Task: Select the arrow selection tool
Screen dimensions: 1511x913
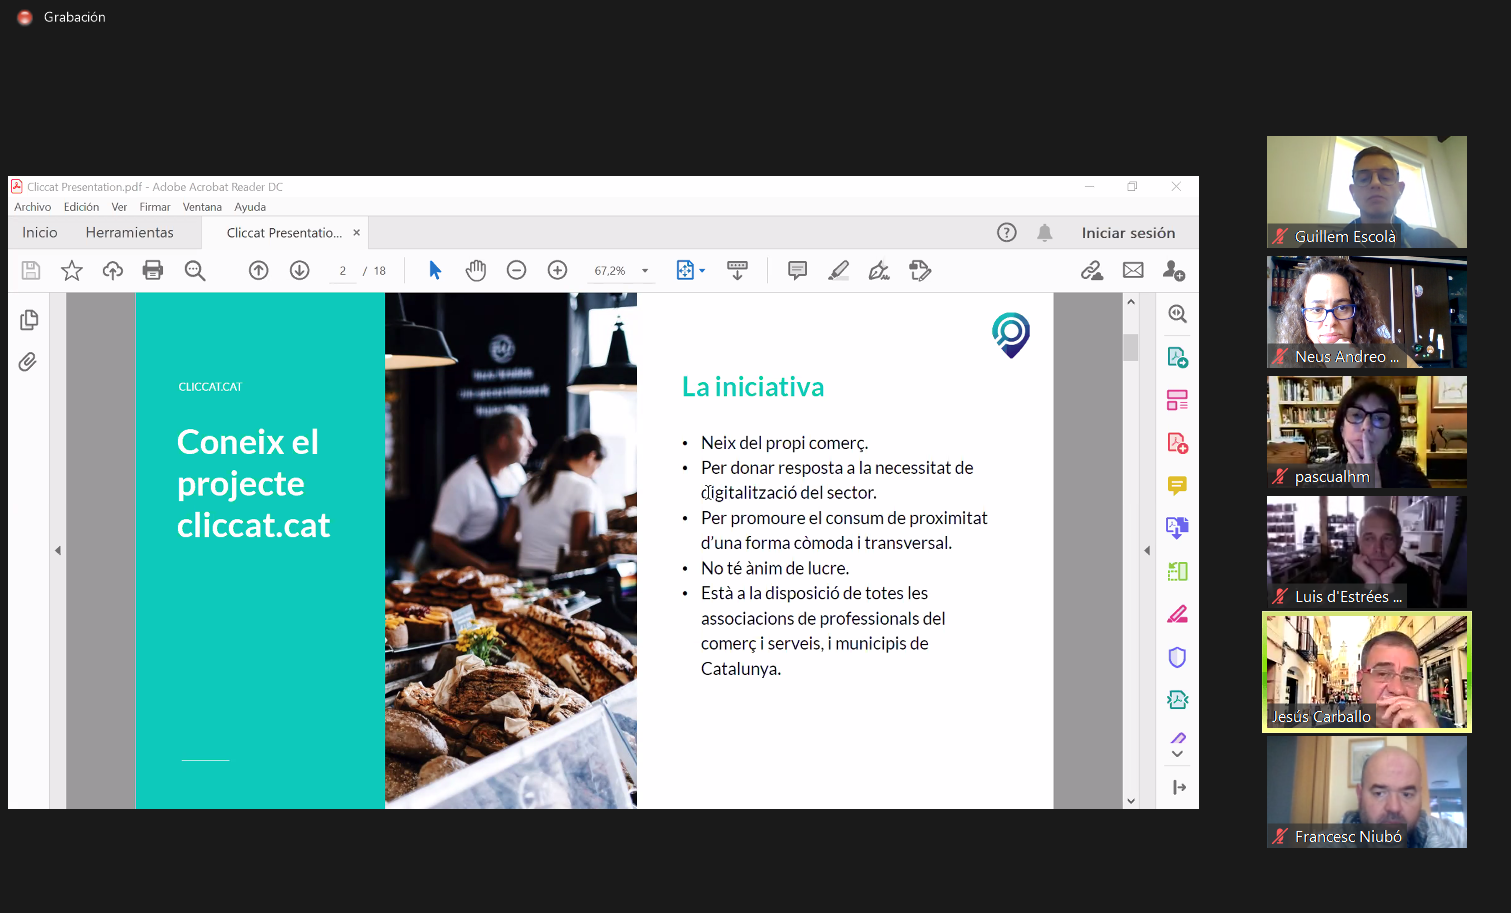Action: click(x=435, y=270)
